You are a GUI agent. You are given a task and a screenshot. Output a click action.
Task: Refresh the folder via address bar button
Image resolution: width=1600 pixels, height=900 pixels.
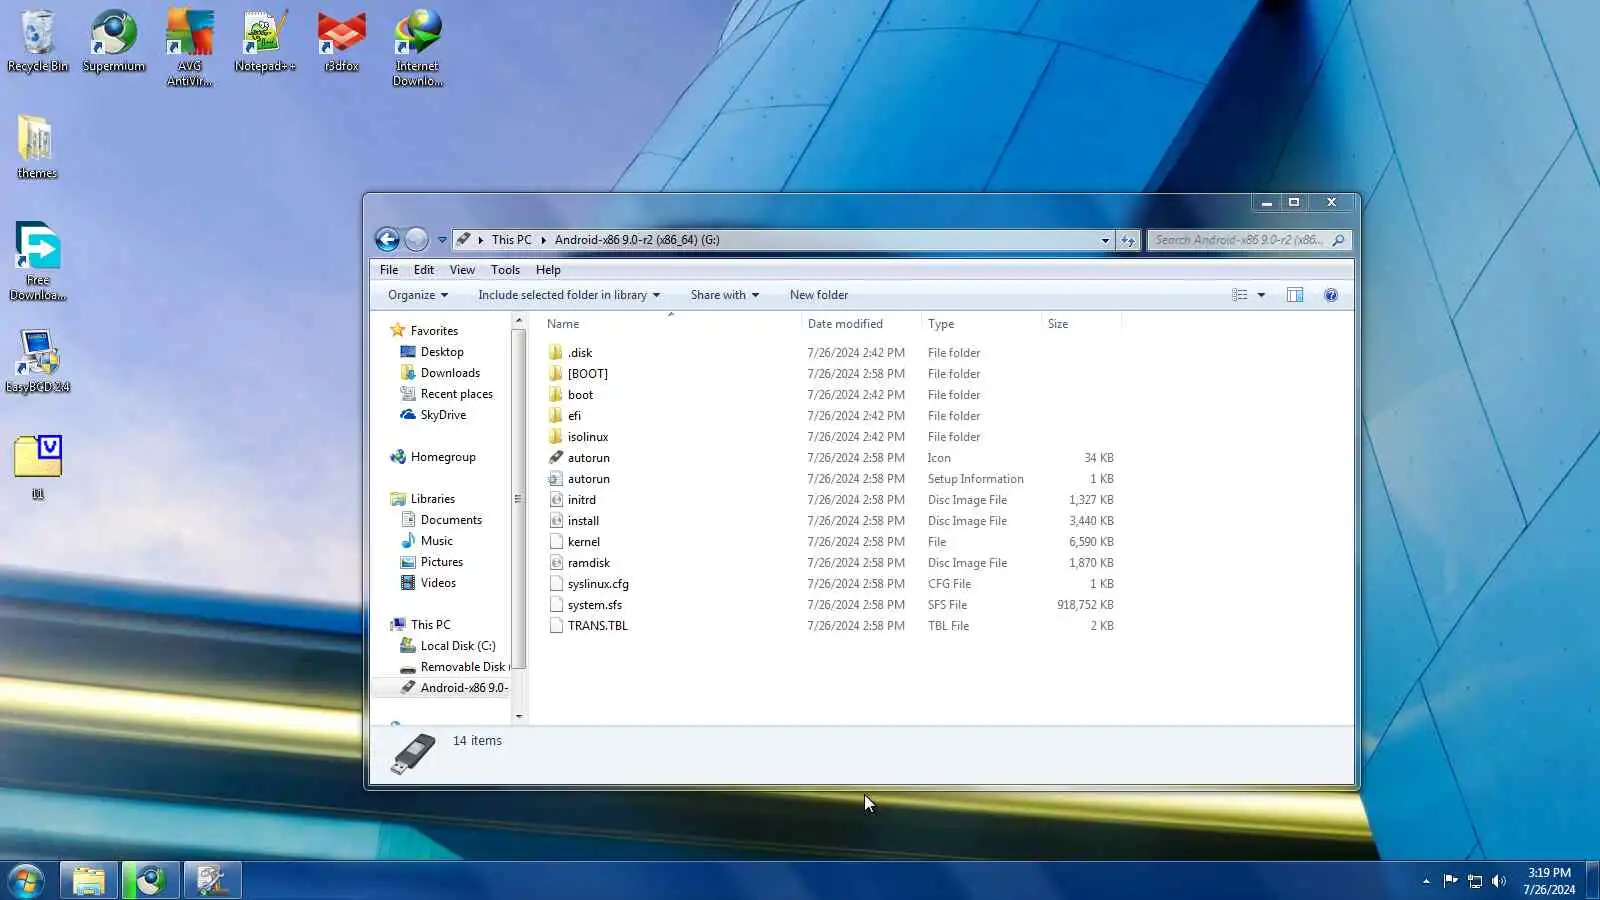point(1128,240)
